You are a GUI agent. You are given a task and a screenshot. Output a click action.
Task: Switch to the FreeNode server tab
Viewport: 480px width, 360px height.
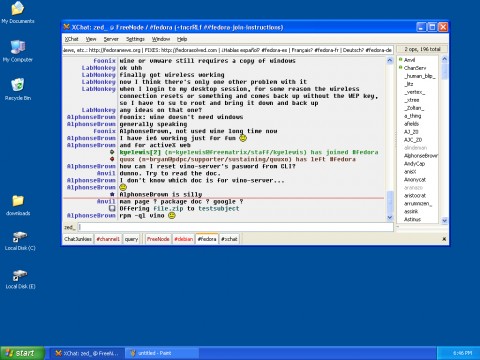point(158,239)
